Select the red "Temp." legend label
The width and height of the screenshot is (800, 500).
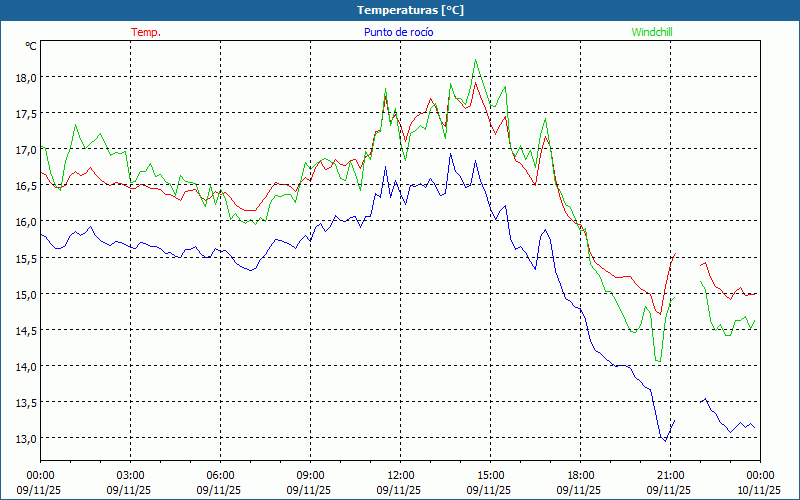click(x=146, y=32)
